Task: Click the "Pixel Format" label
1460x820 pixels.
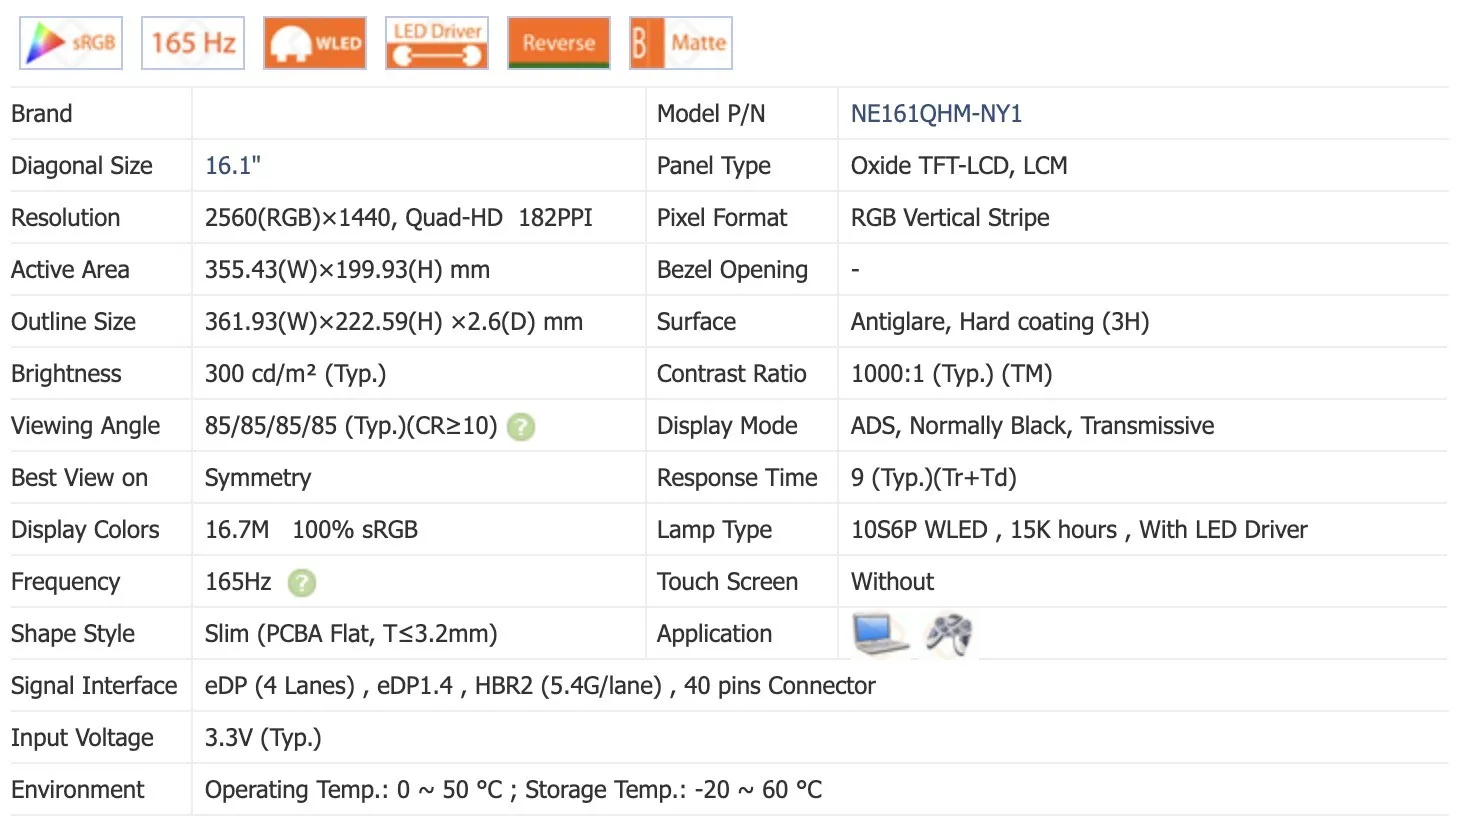Action: 722,218
